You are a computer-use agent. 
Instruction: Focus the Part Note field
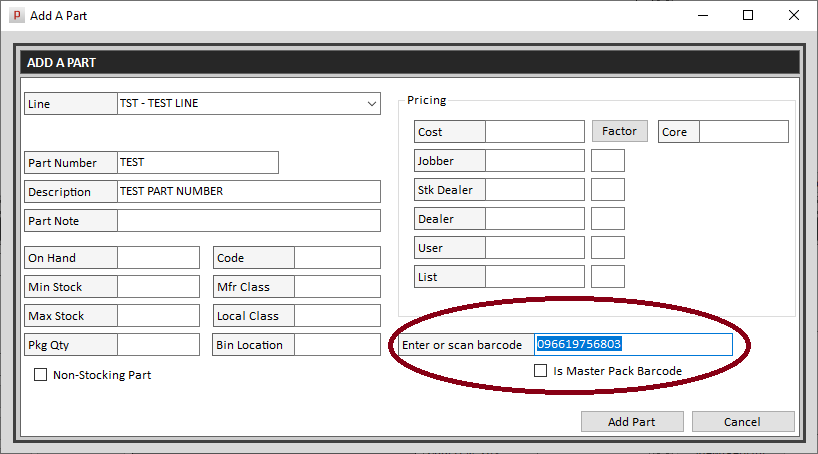[249, 221]
